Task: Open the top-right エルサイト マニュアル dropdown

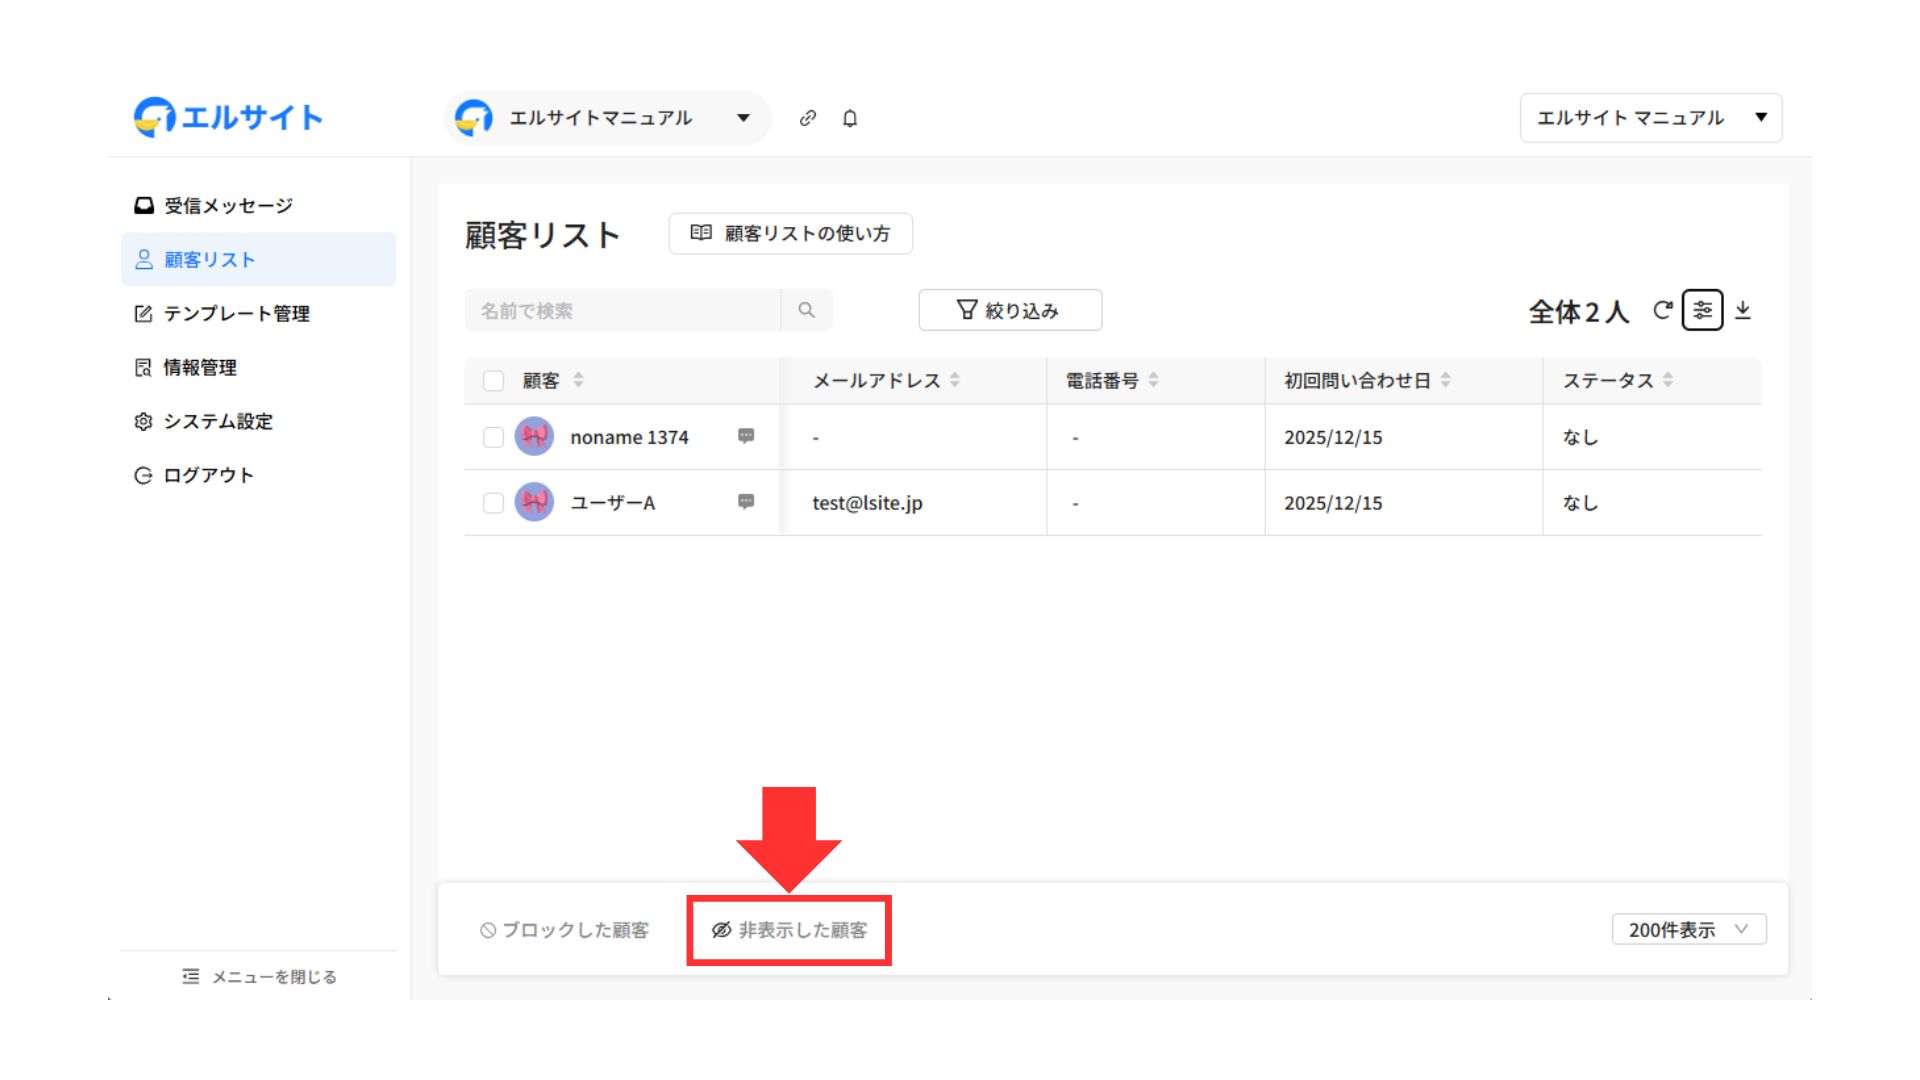Action: (1650, 118)
